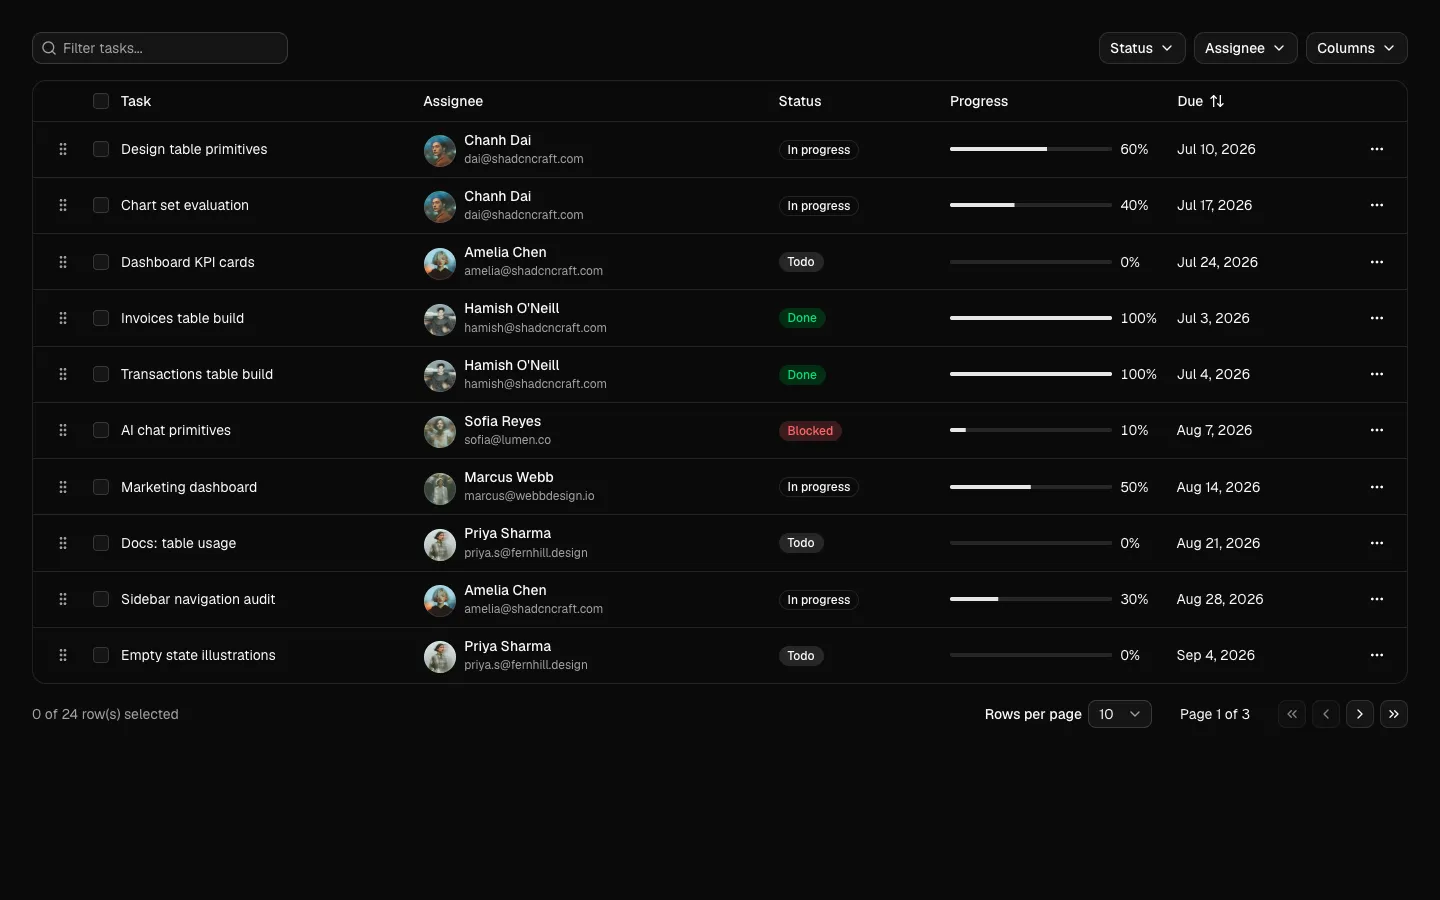Go to the first page
This screenshot has width=1440, height=900.
pyautogui.click(x=1292, y=714)
